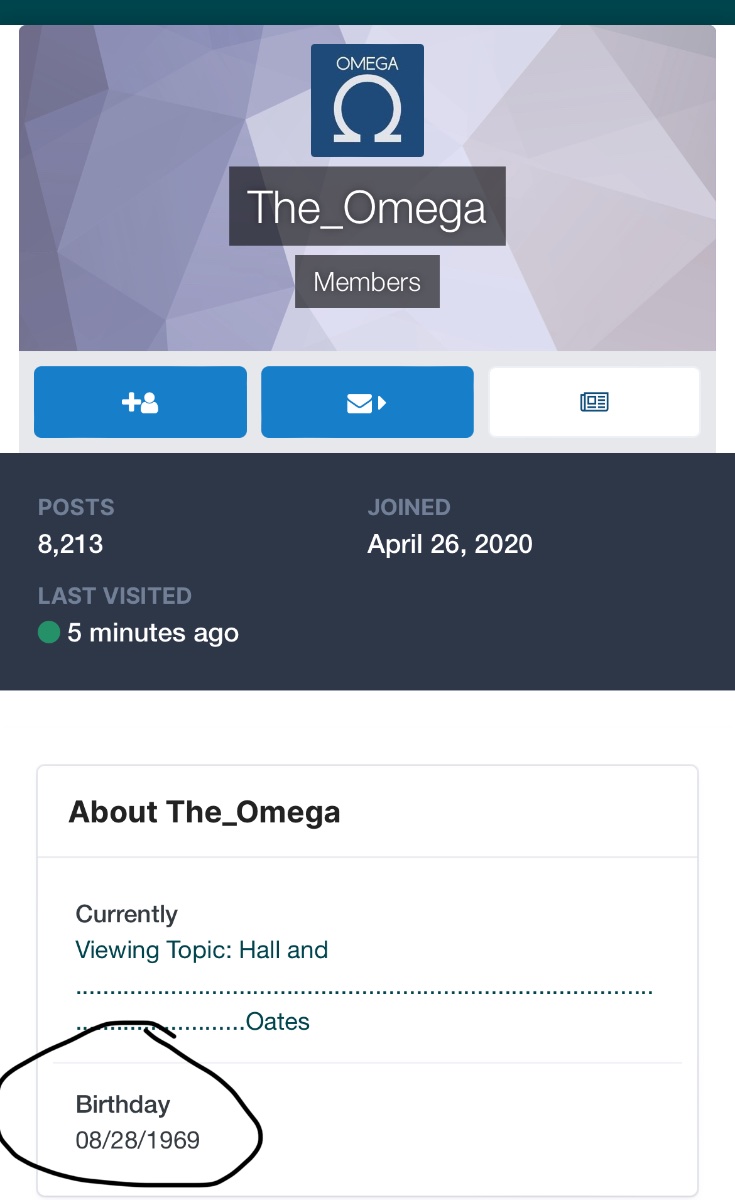Click the "Oates" end of topic link
The image size is (735, 1200).
pos(278,1022)
